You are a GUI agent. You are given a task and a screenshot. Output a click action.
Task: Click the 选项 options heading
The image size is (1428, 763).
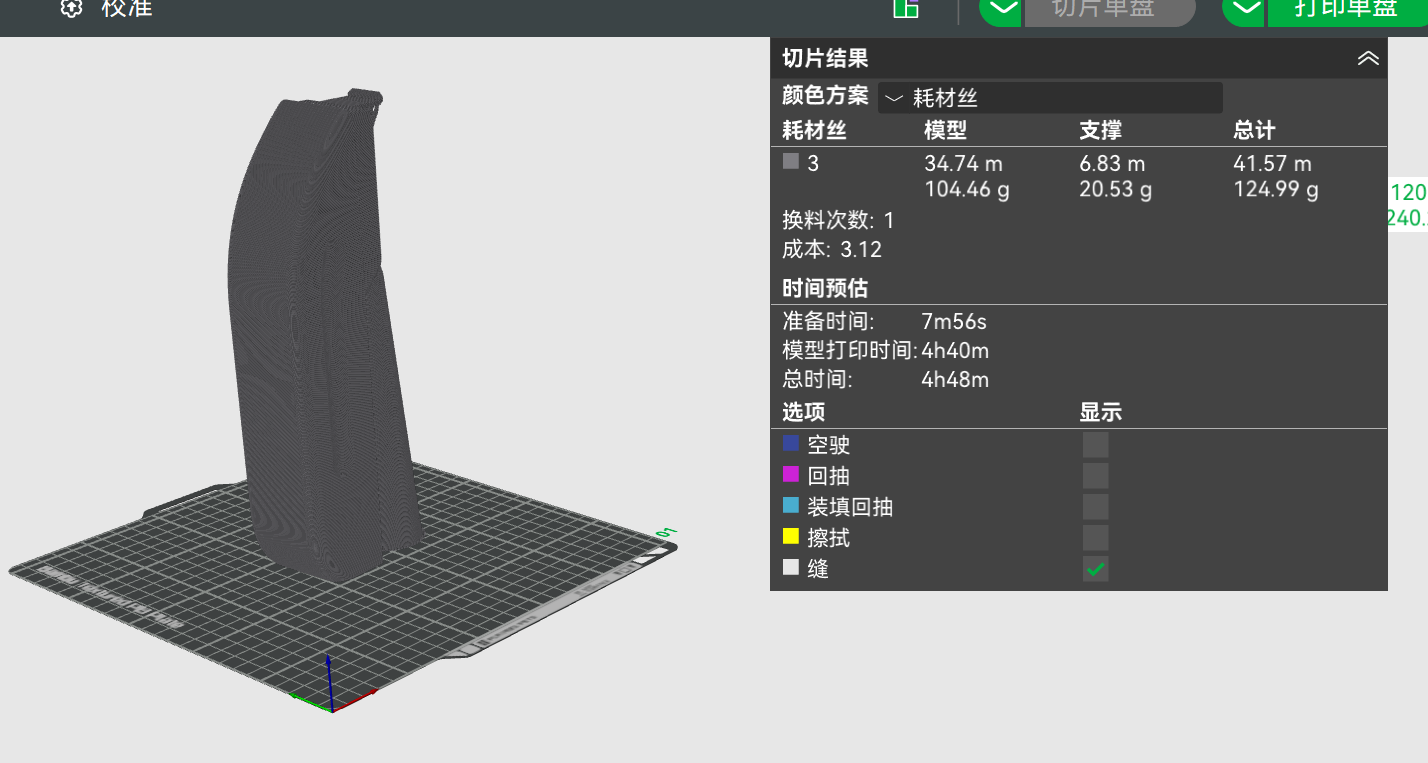click(x=803, y=413)
